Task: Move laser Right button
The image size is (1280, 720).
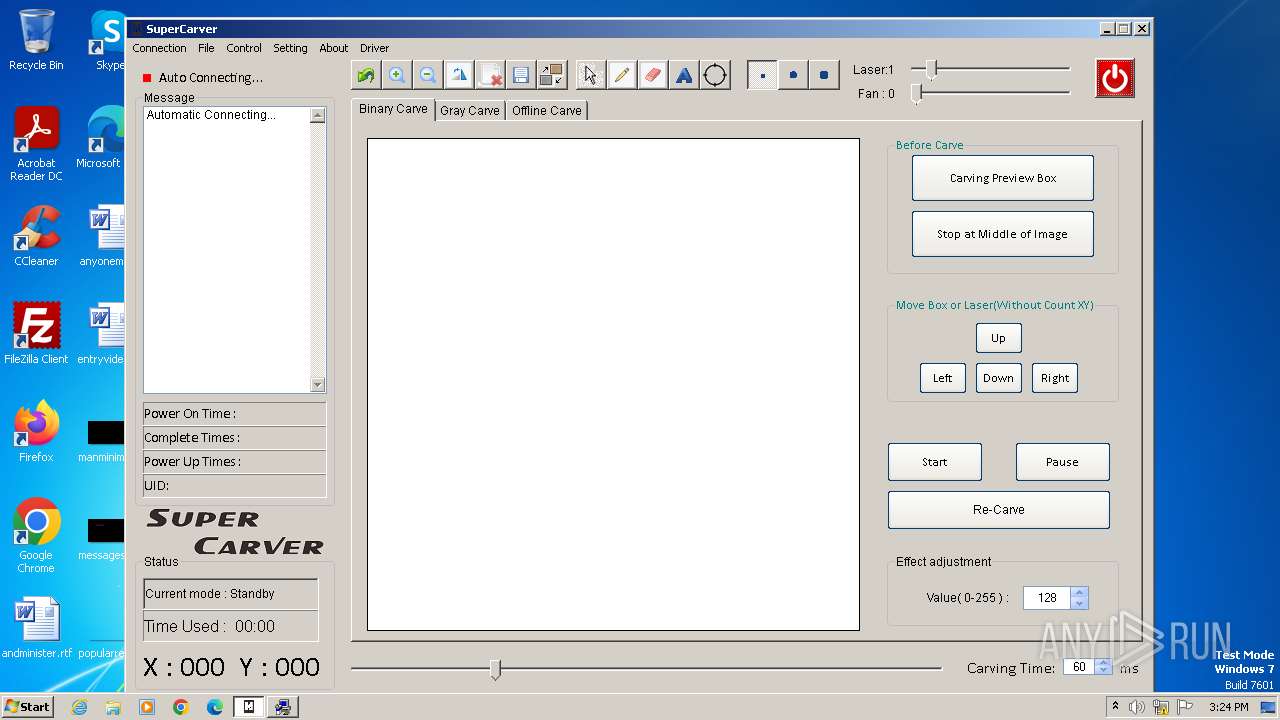Action: tap(1055, 378)
